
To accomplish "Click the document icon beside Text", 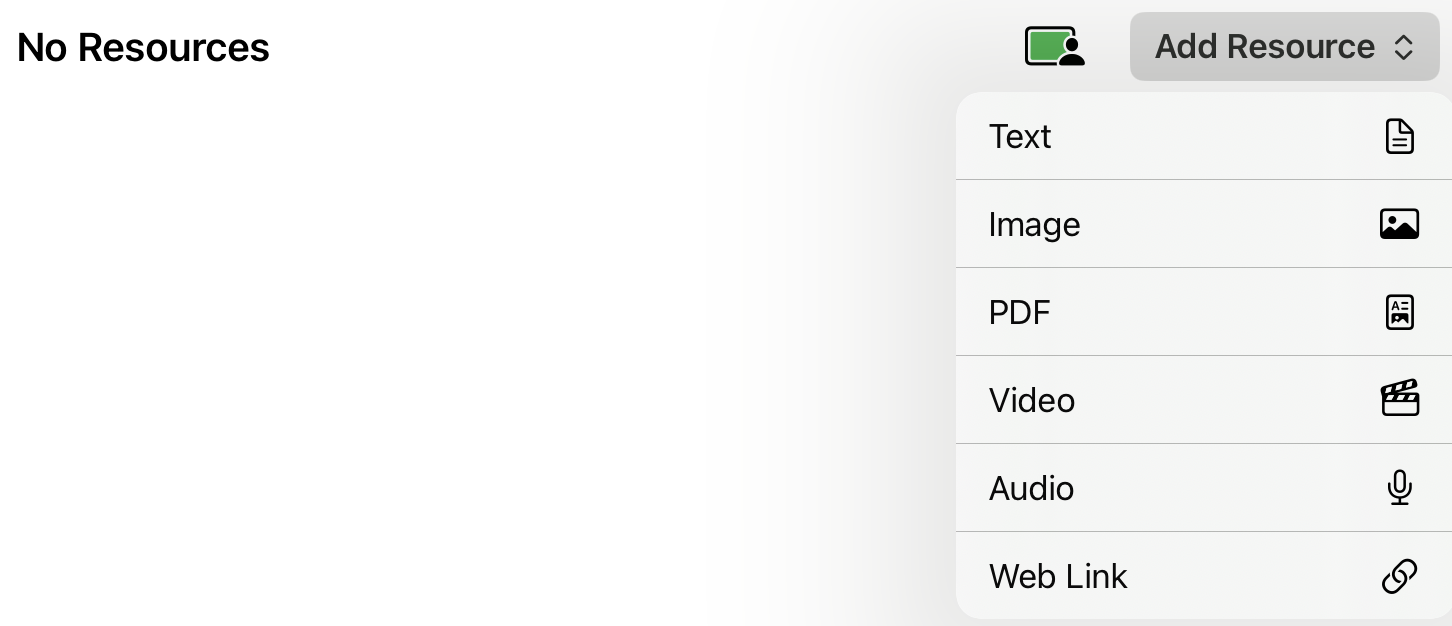I will pos(1399,136).
